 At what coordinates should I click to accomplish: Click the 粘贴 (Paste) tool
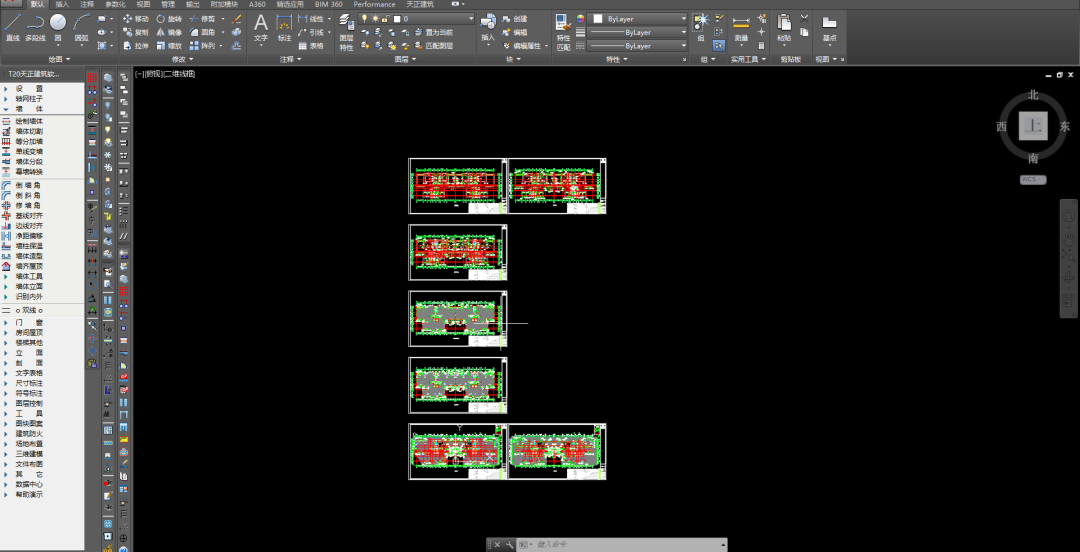(784, 28)
